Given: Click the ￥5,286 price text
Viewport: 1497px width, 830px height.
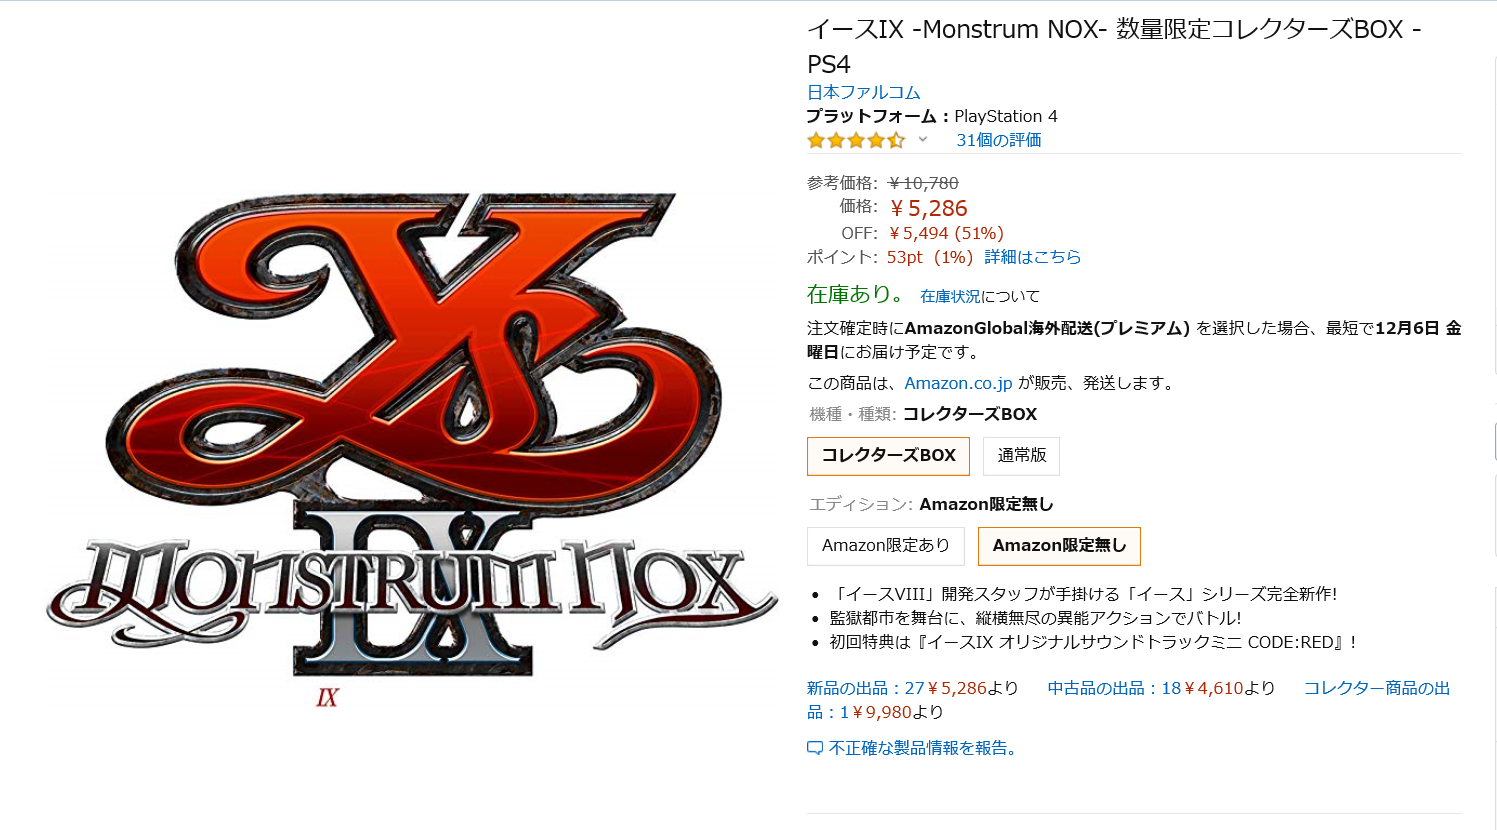Looking at the screenshot, I should point(928,208).
